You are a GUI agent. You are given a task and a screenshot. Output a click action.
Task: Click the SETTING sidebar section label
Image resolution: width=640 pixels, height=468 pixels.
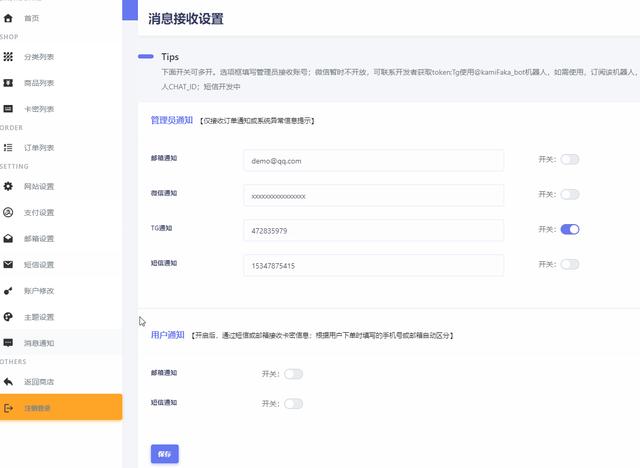pyautogui.click(x=14, y=166)
